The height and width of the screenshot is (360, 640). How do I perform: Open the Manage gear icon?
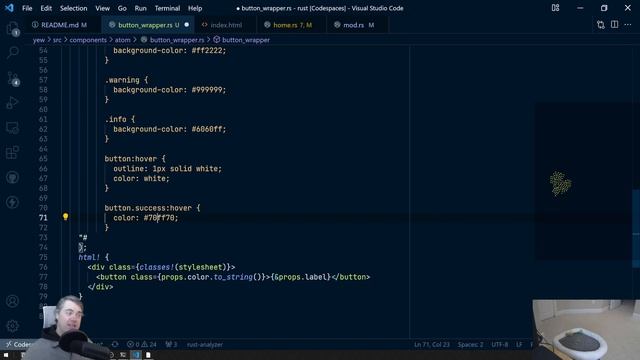[13, 326]
